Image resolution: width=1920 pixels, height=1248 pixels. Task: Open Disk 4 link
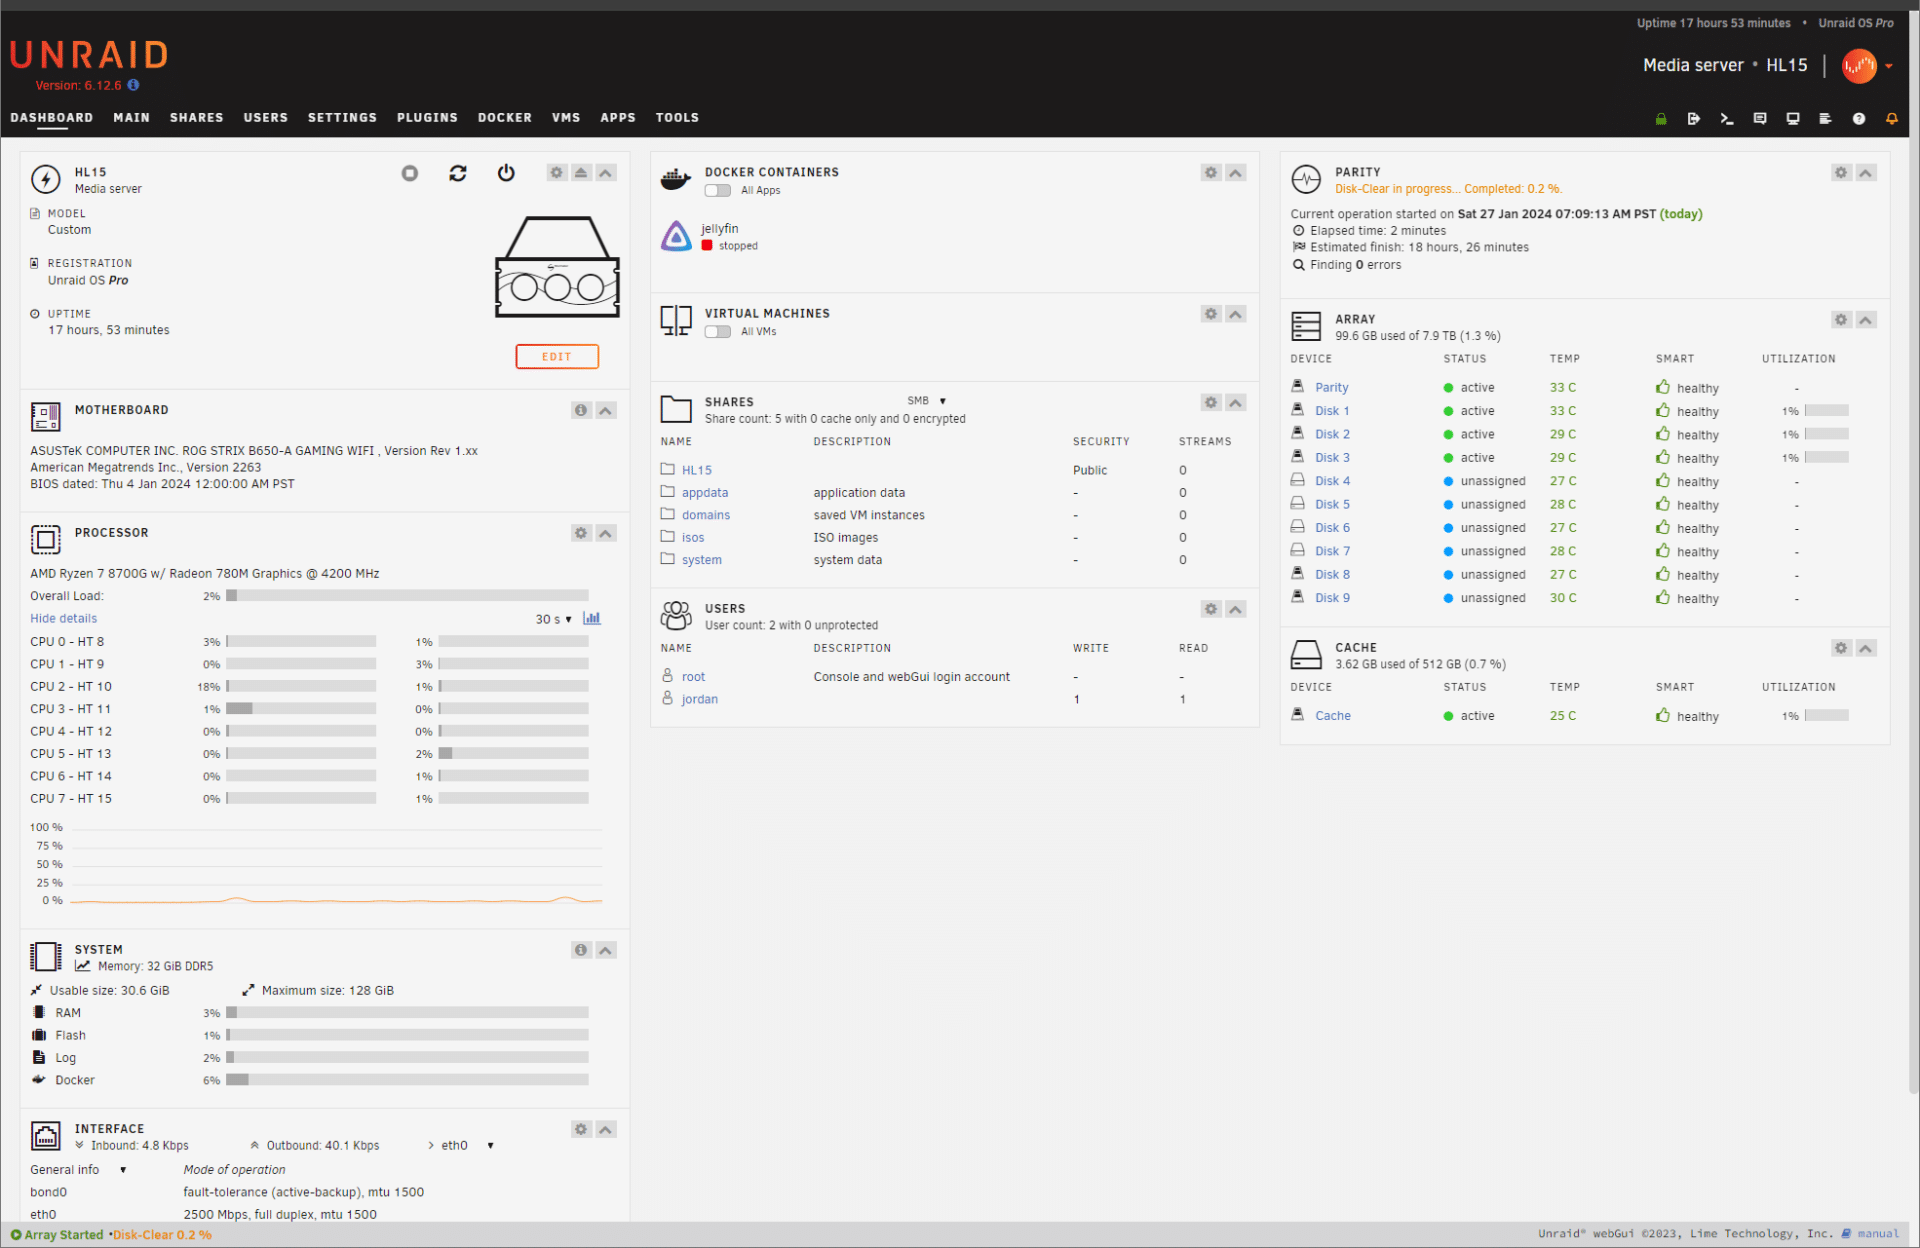(x=1332, y=481)
